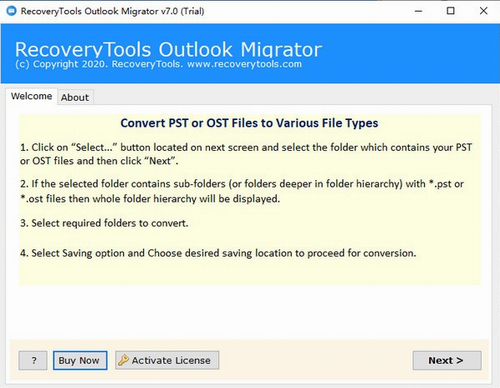Click the Buy Now button
Image resolution: width=500 pixels, height=388 pixels.
click(80, 360)
